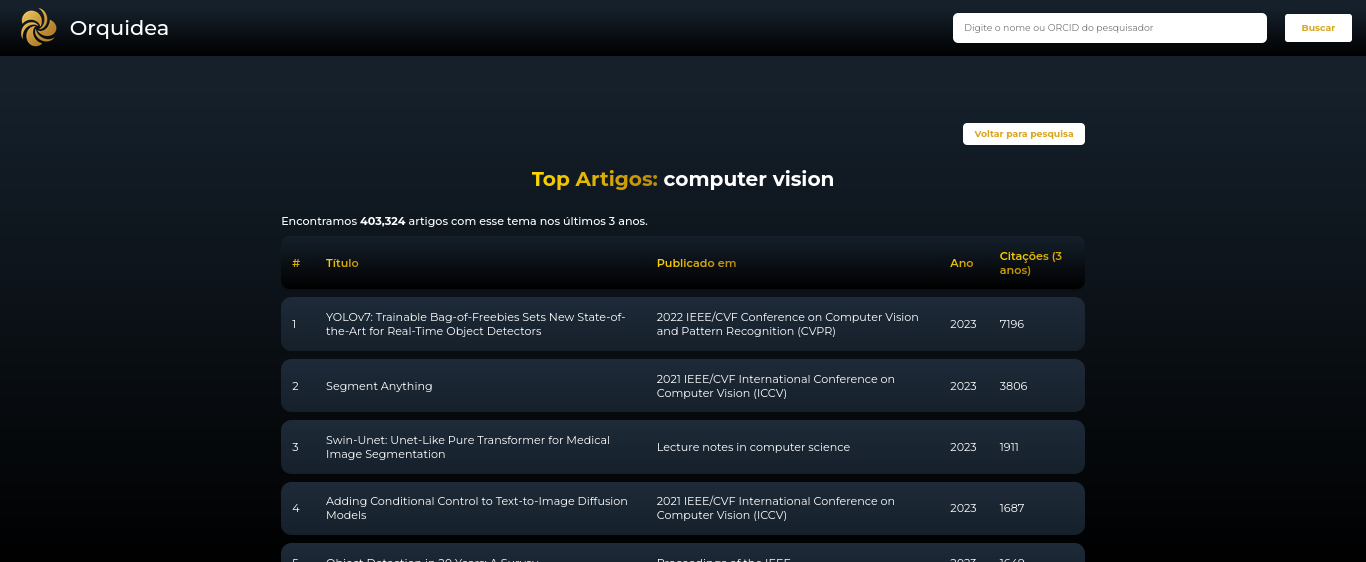Click Lecture notes in computer science venue
This screenshot has height=562, width=1366.
[753, 447]
